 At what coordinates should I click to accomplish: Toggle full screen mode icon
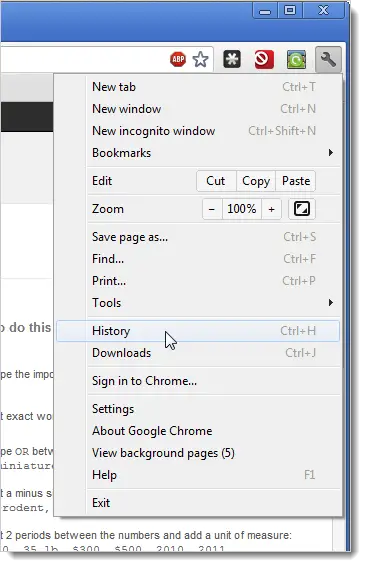pos(302,209)
